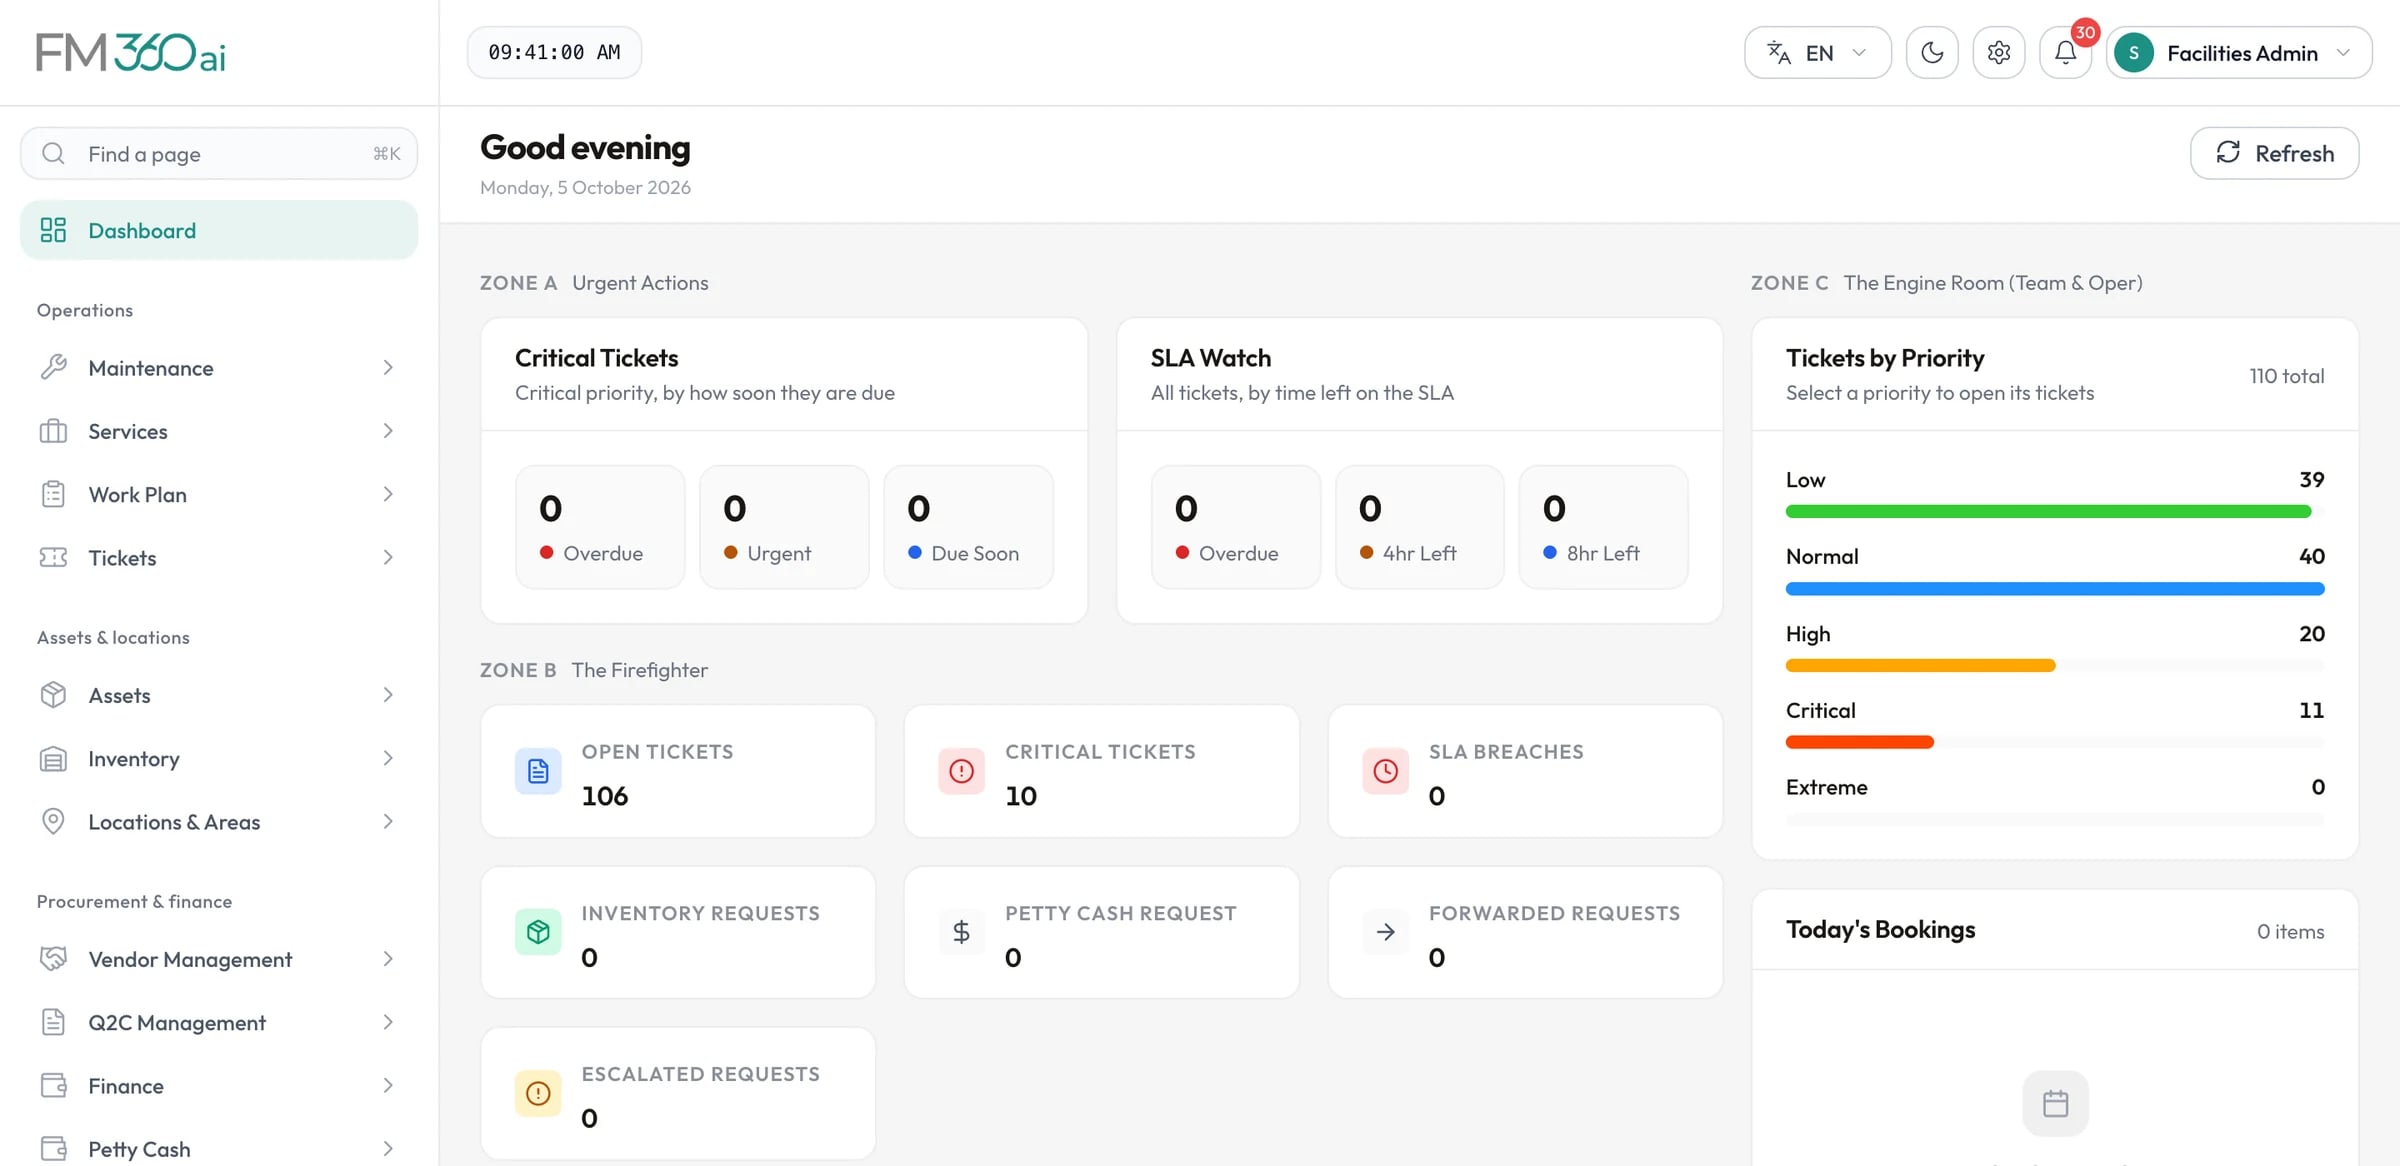
Task: Select the Low priority green bar
Action: click(2048, 512)
